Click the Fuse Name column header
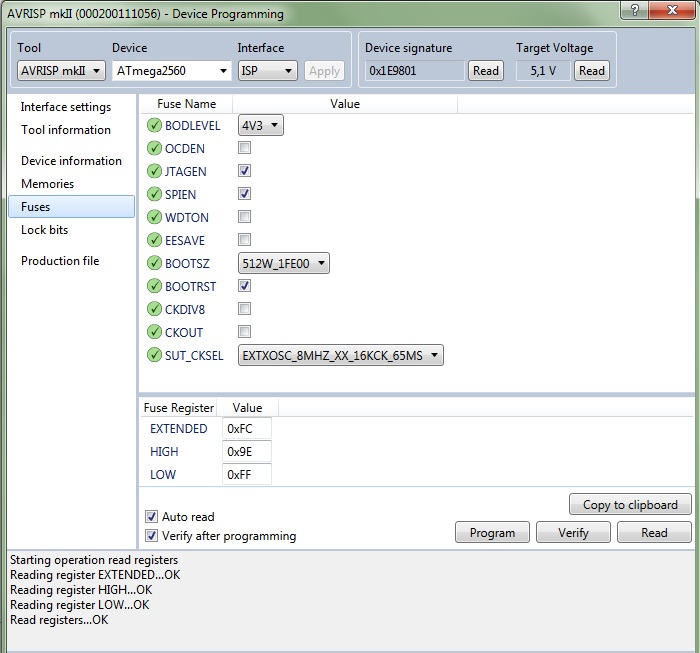The width and height of the screenshot is (700, 653). tap(187, 104)
